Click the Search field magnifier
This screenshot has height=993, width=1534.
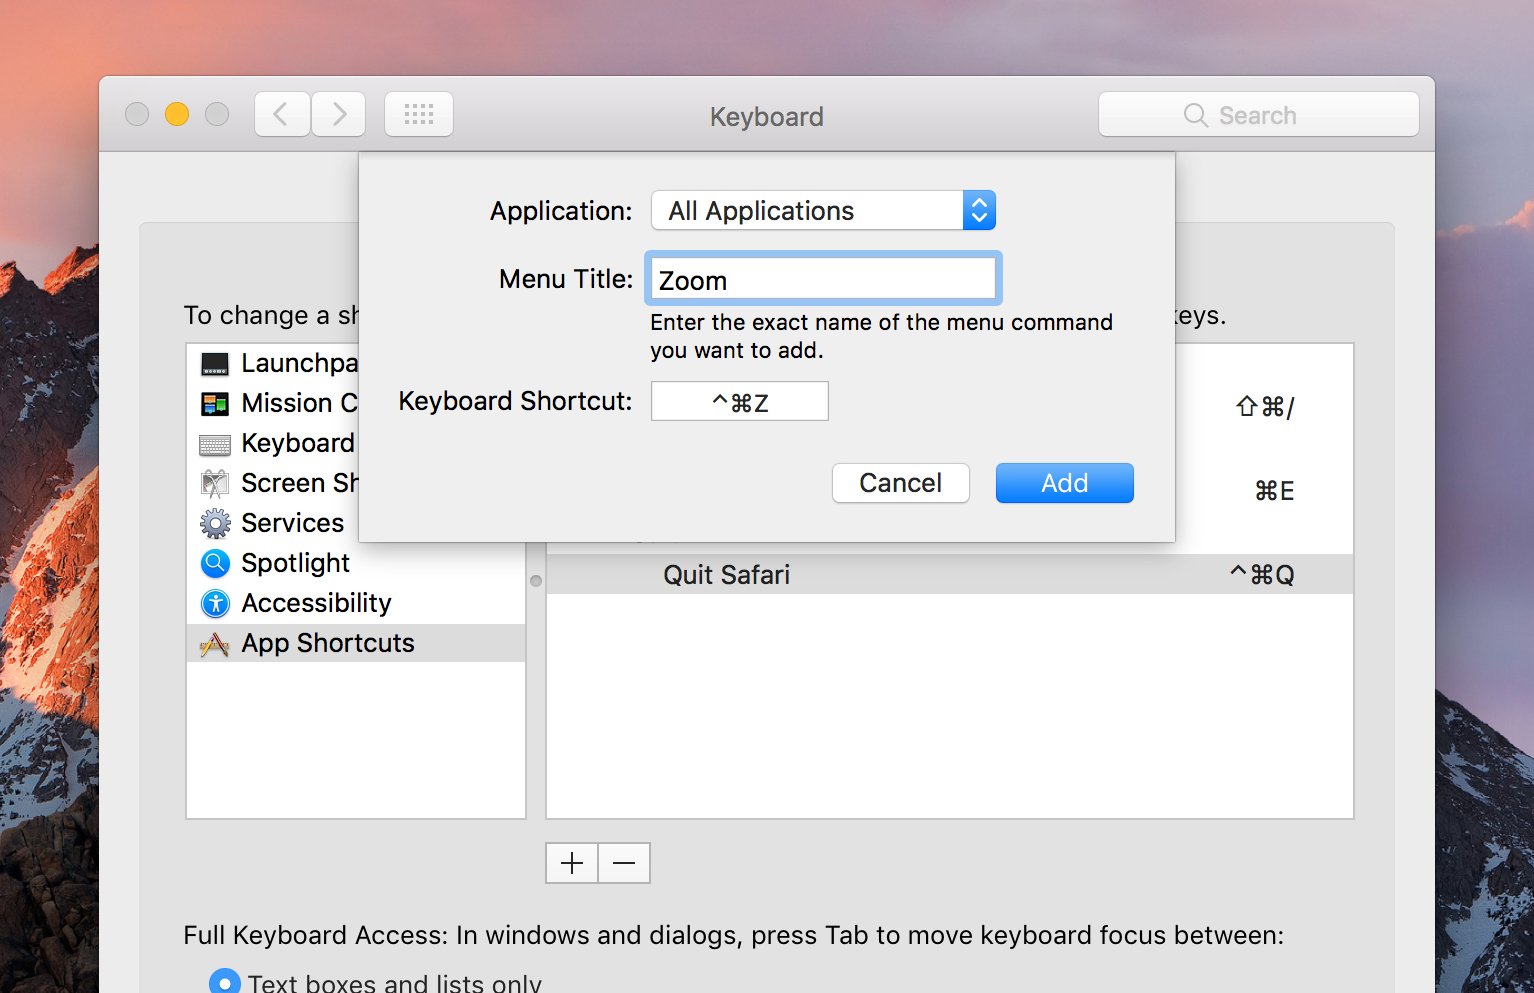click(1196, 114)
